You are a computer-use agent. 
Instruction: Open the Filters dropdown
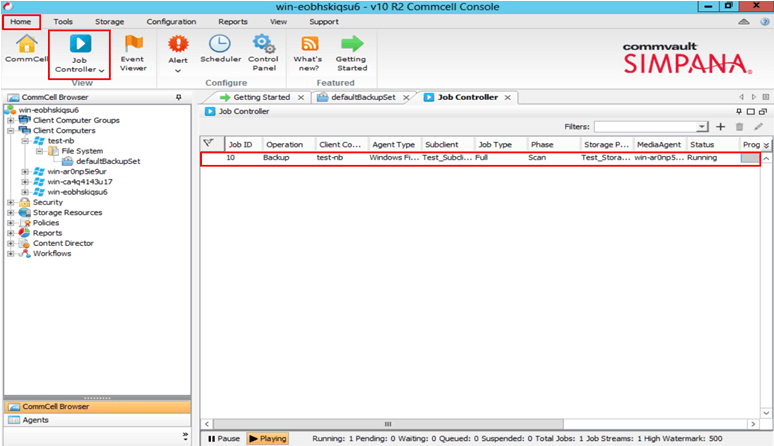(x=703, y=127)
